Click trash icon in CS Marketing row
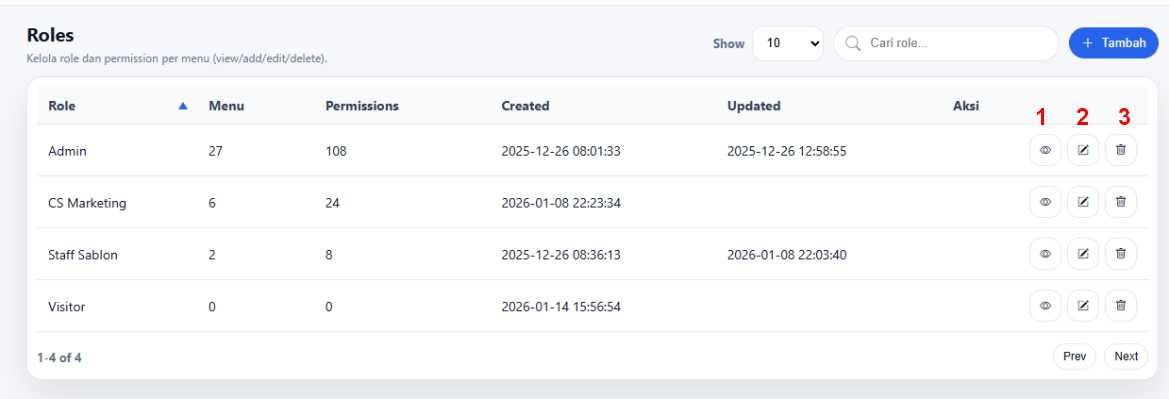Viewport: 1169px width, 399px height. (1121, 201)
